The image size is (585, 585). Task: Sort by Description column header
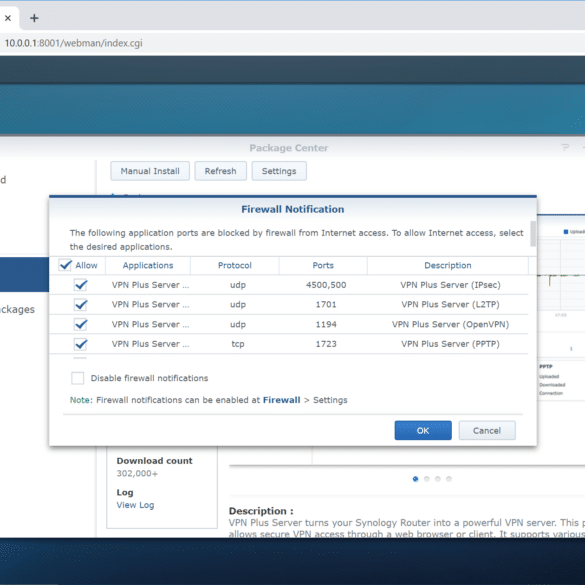point(448,265)
